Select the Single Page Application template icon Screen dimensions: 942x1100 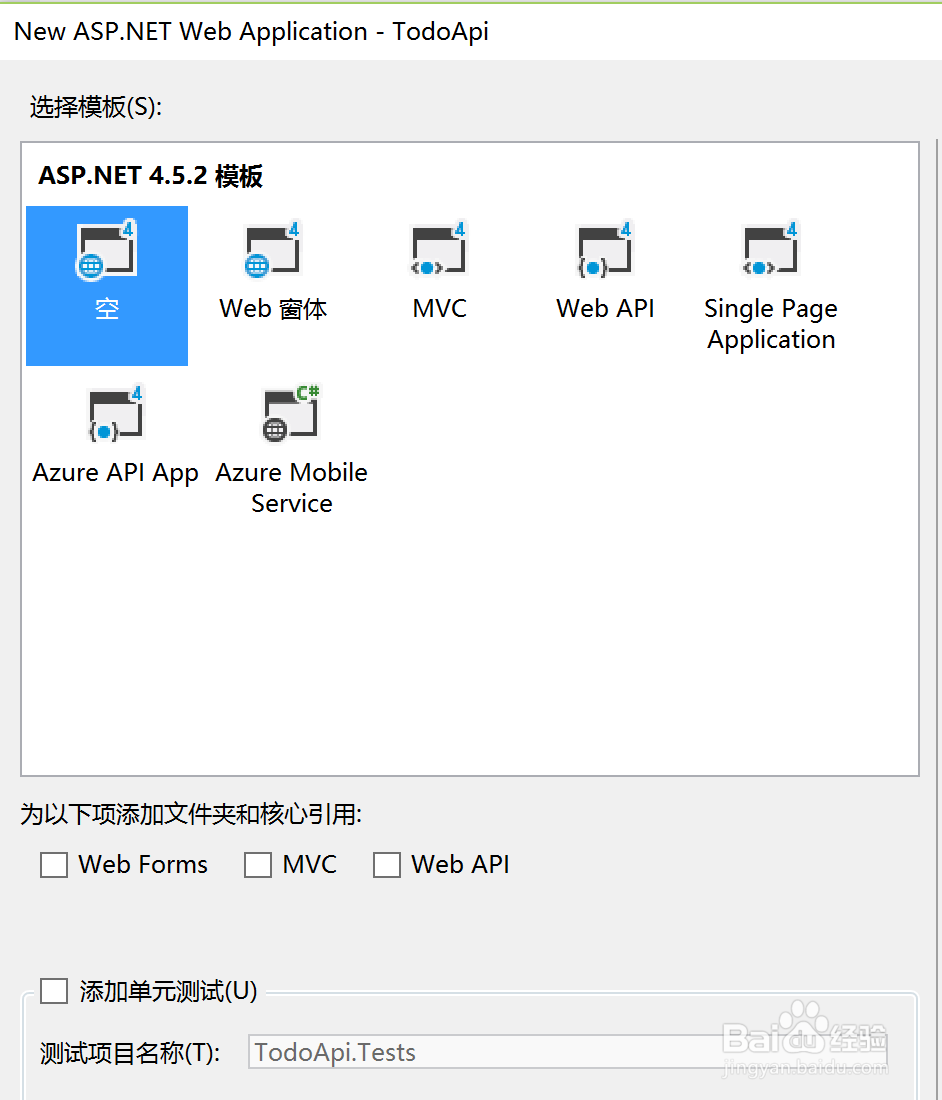tap(770, 250)
